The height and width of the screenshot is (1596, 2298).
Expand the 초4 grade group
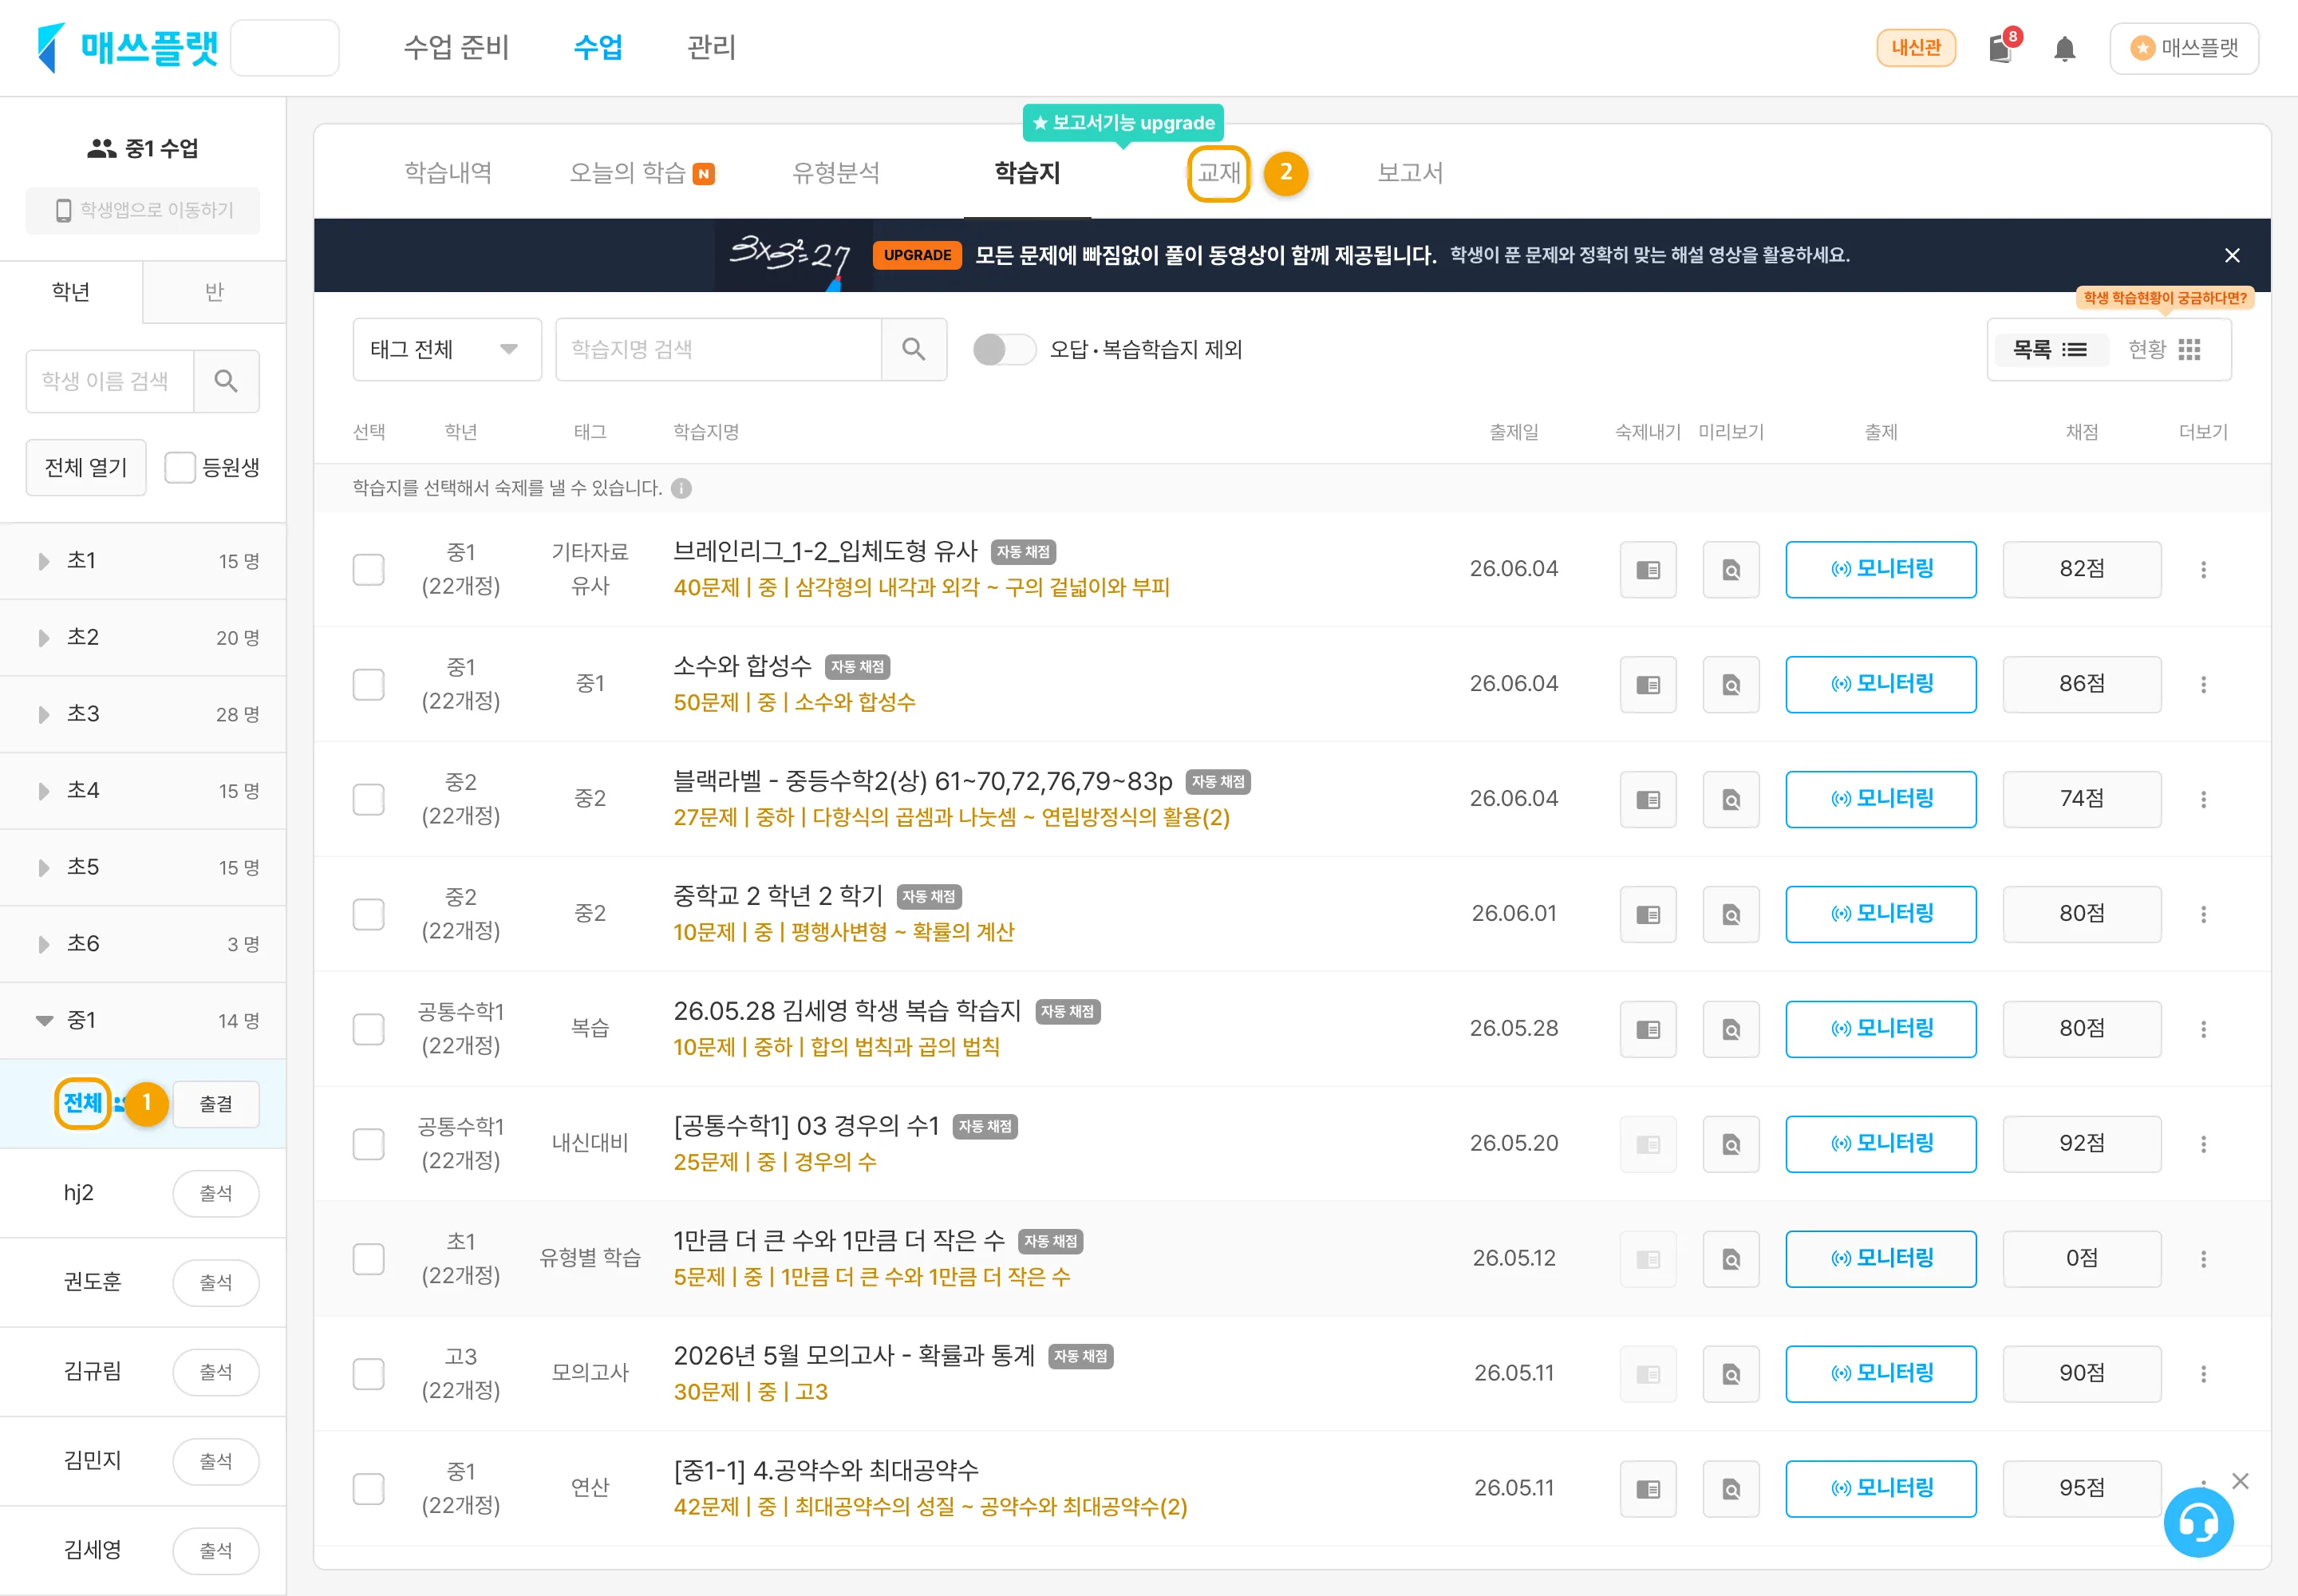tap(143, 791)
